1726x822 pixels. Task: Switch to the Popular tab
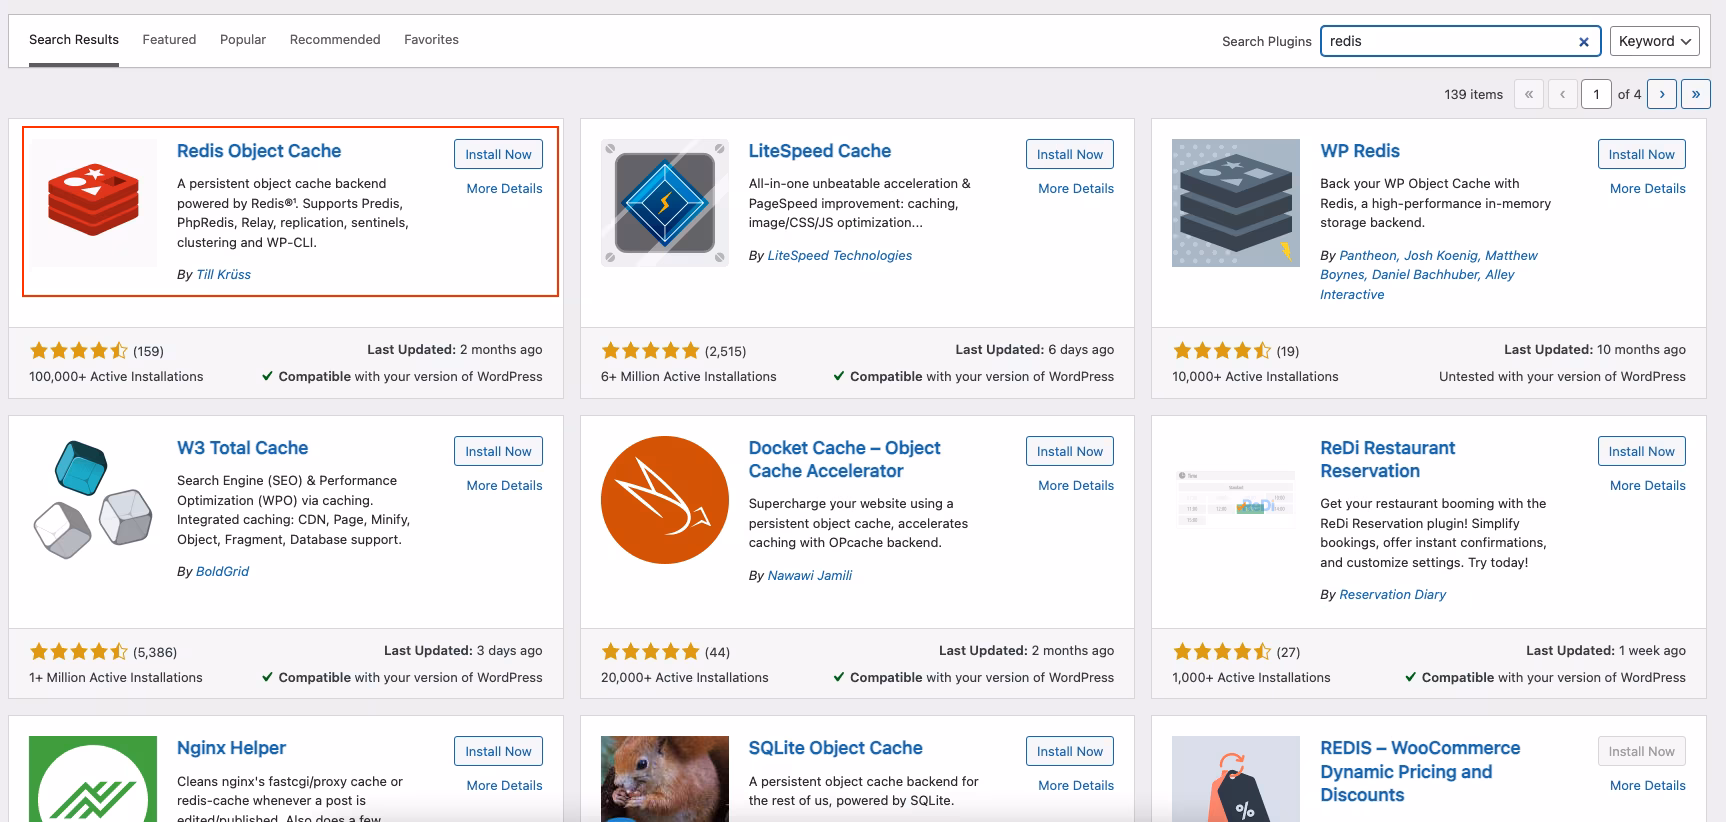[x=243, y=40]
